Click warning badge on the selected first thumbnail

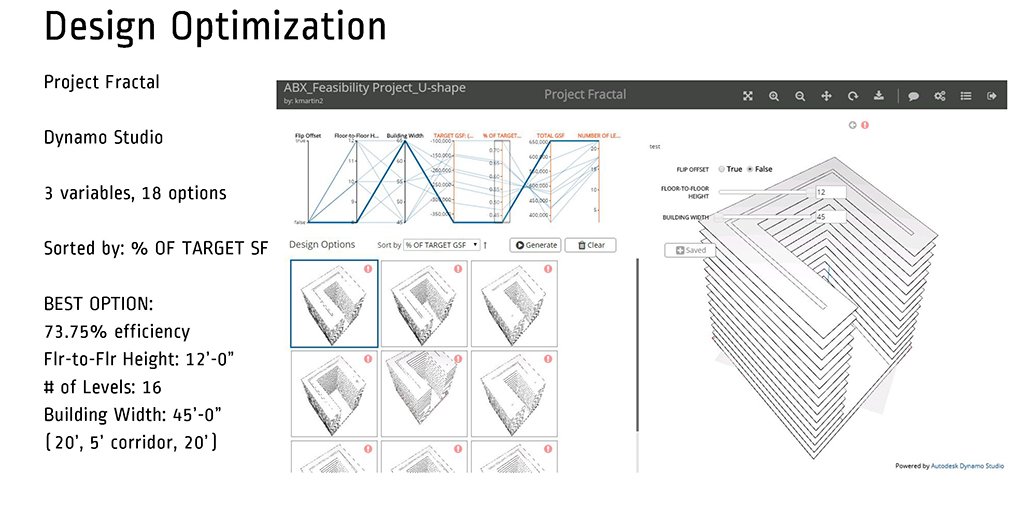368,268
